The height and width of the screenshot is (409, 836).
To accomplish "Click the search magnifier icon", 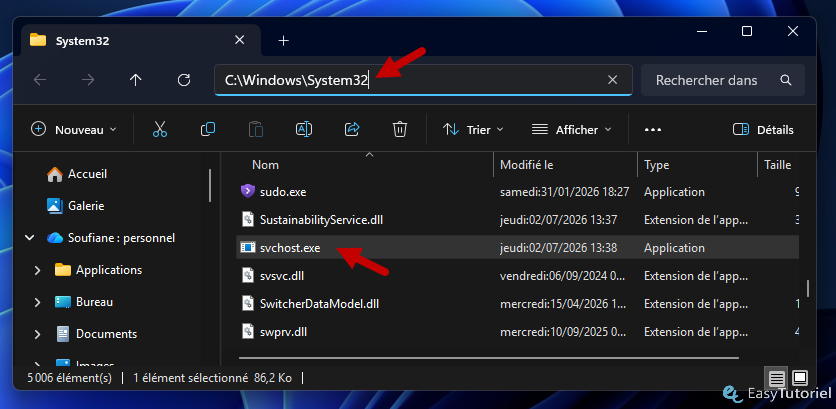I will pos(785,80).
